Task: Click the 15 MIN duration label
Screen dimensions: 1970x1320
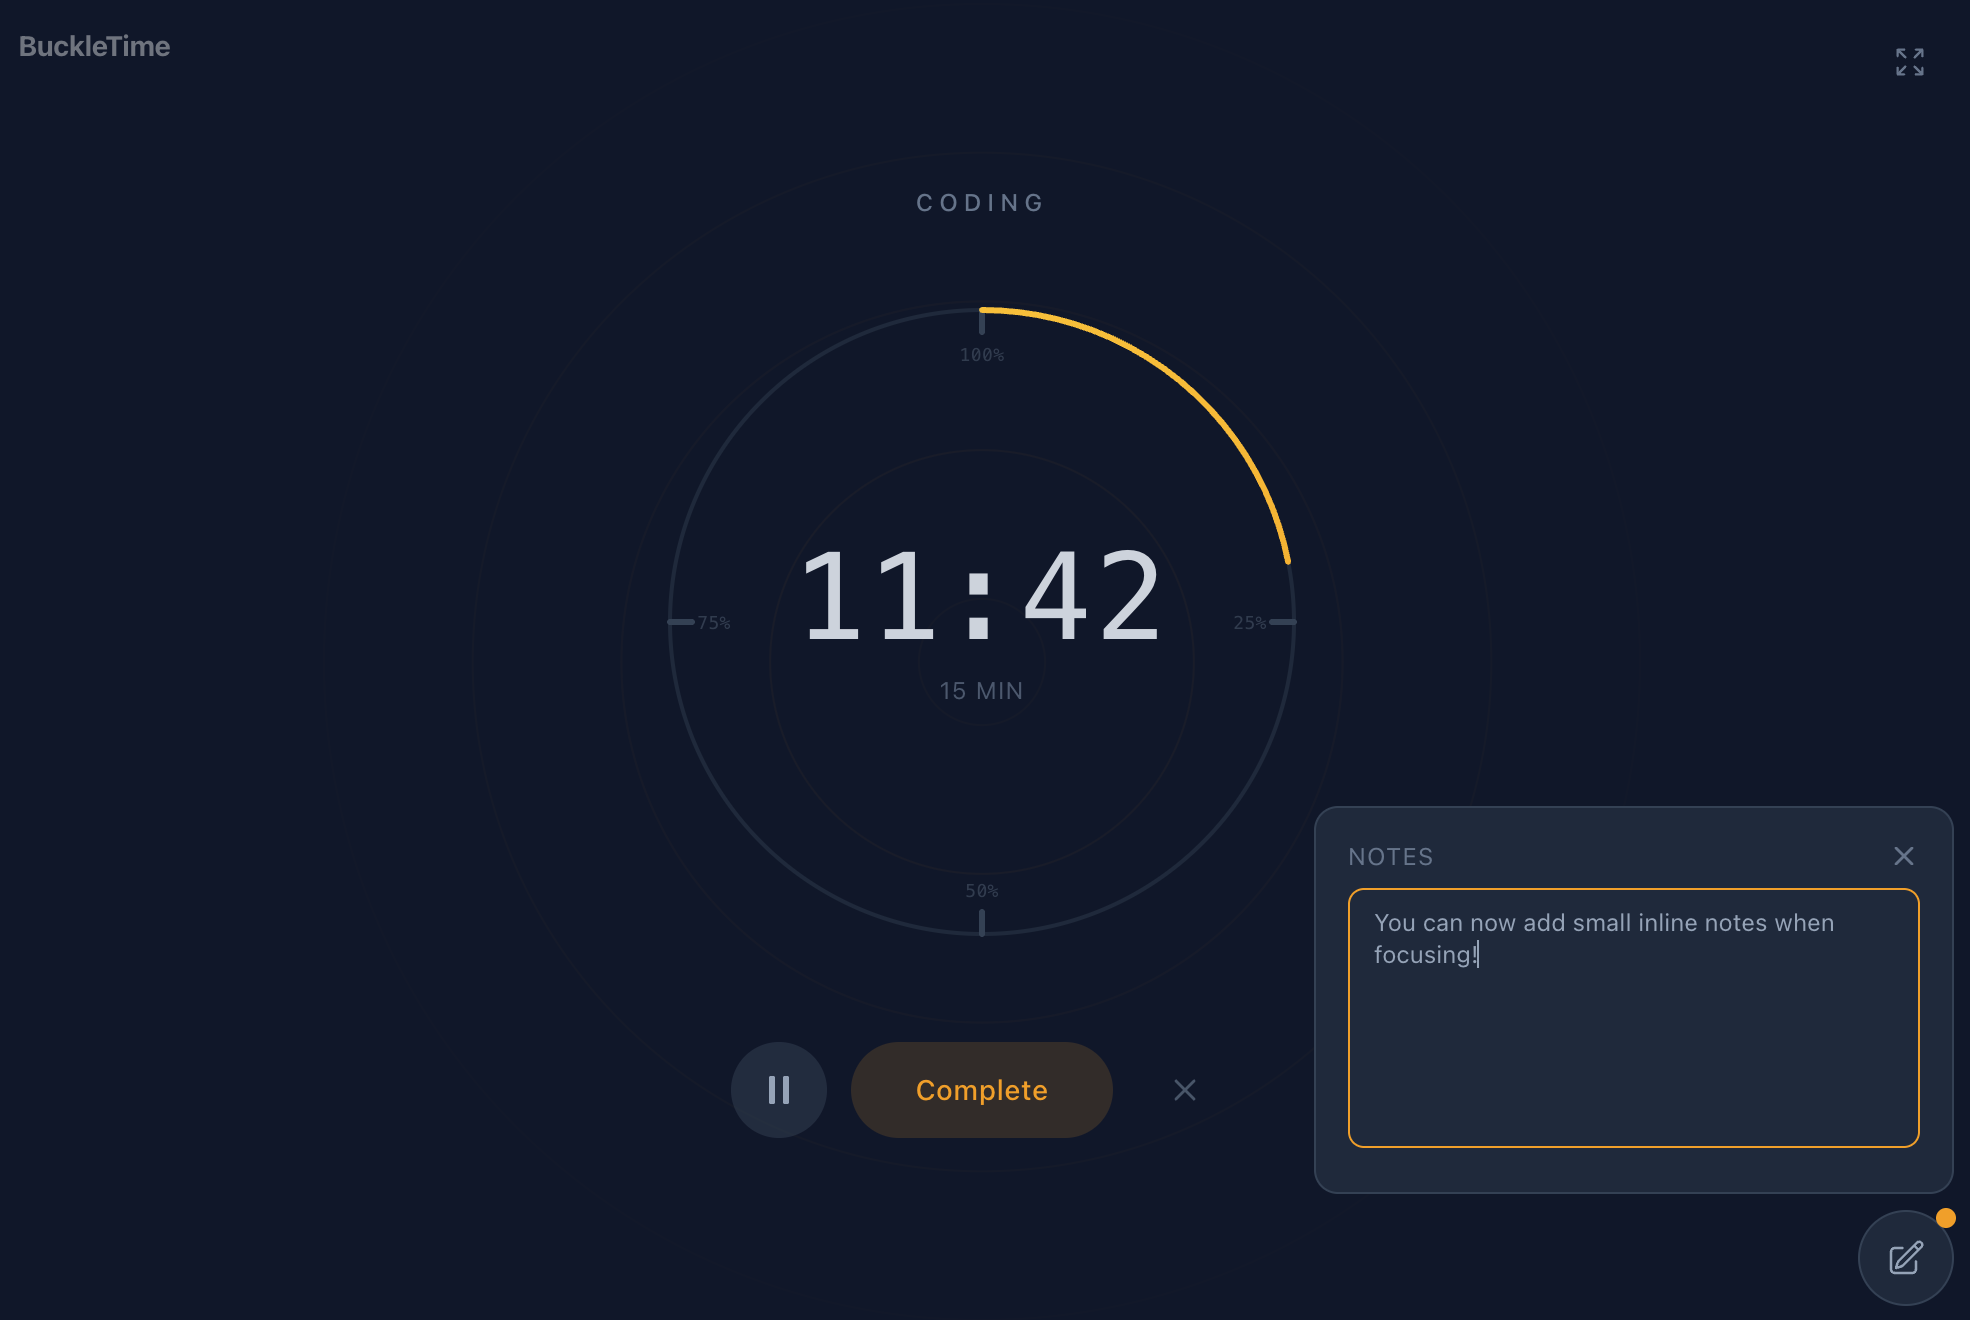Action: [981, 691]
